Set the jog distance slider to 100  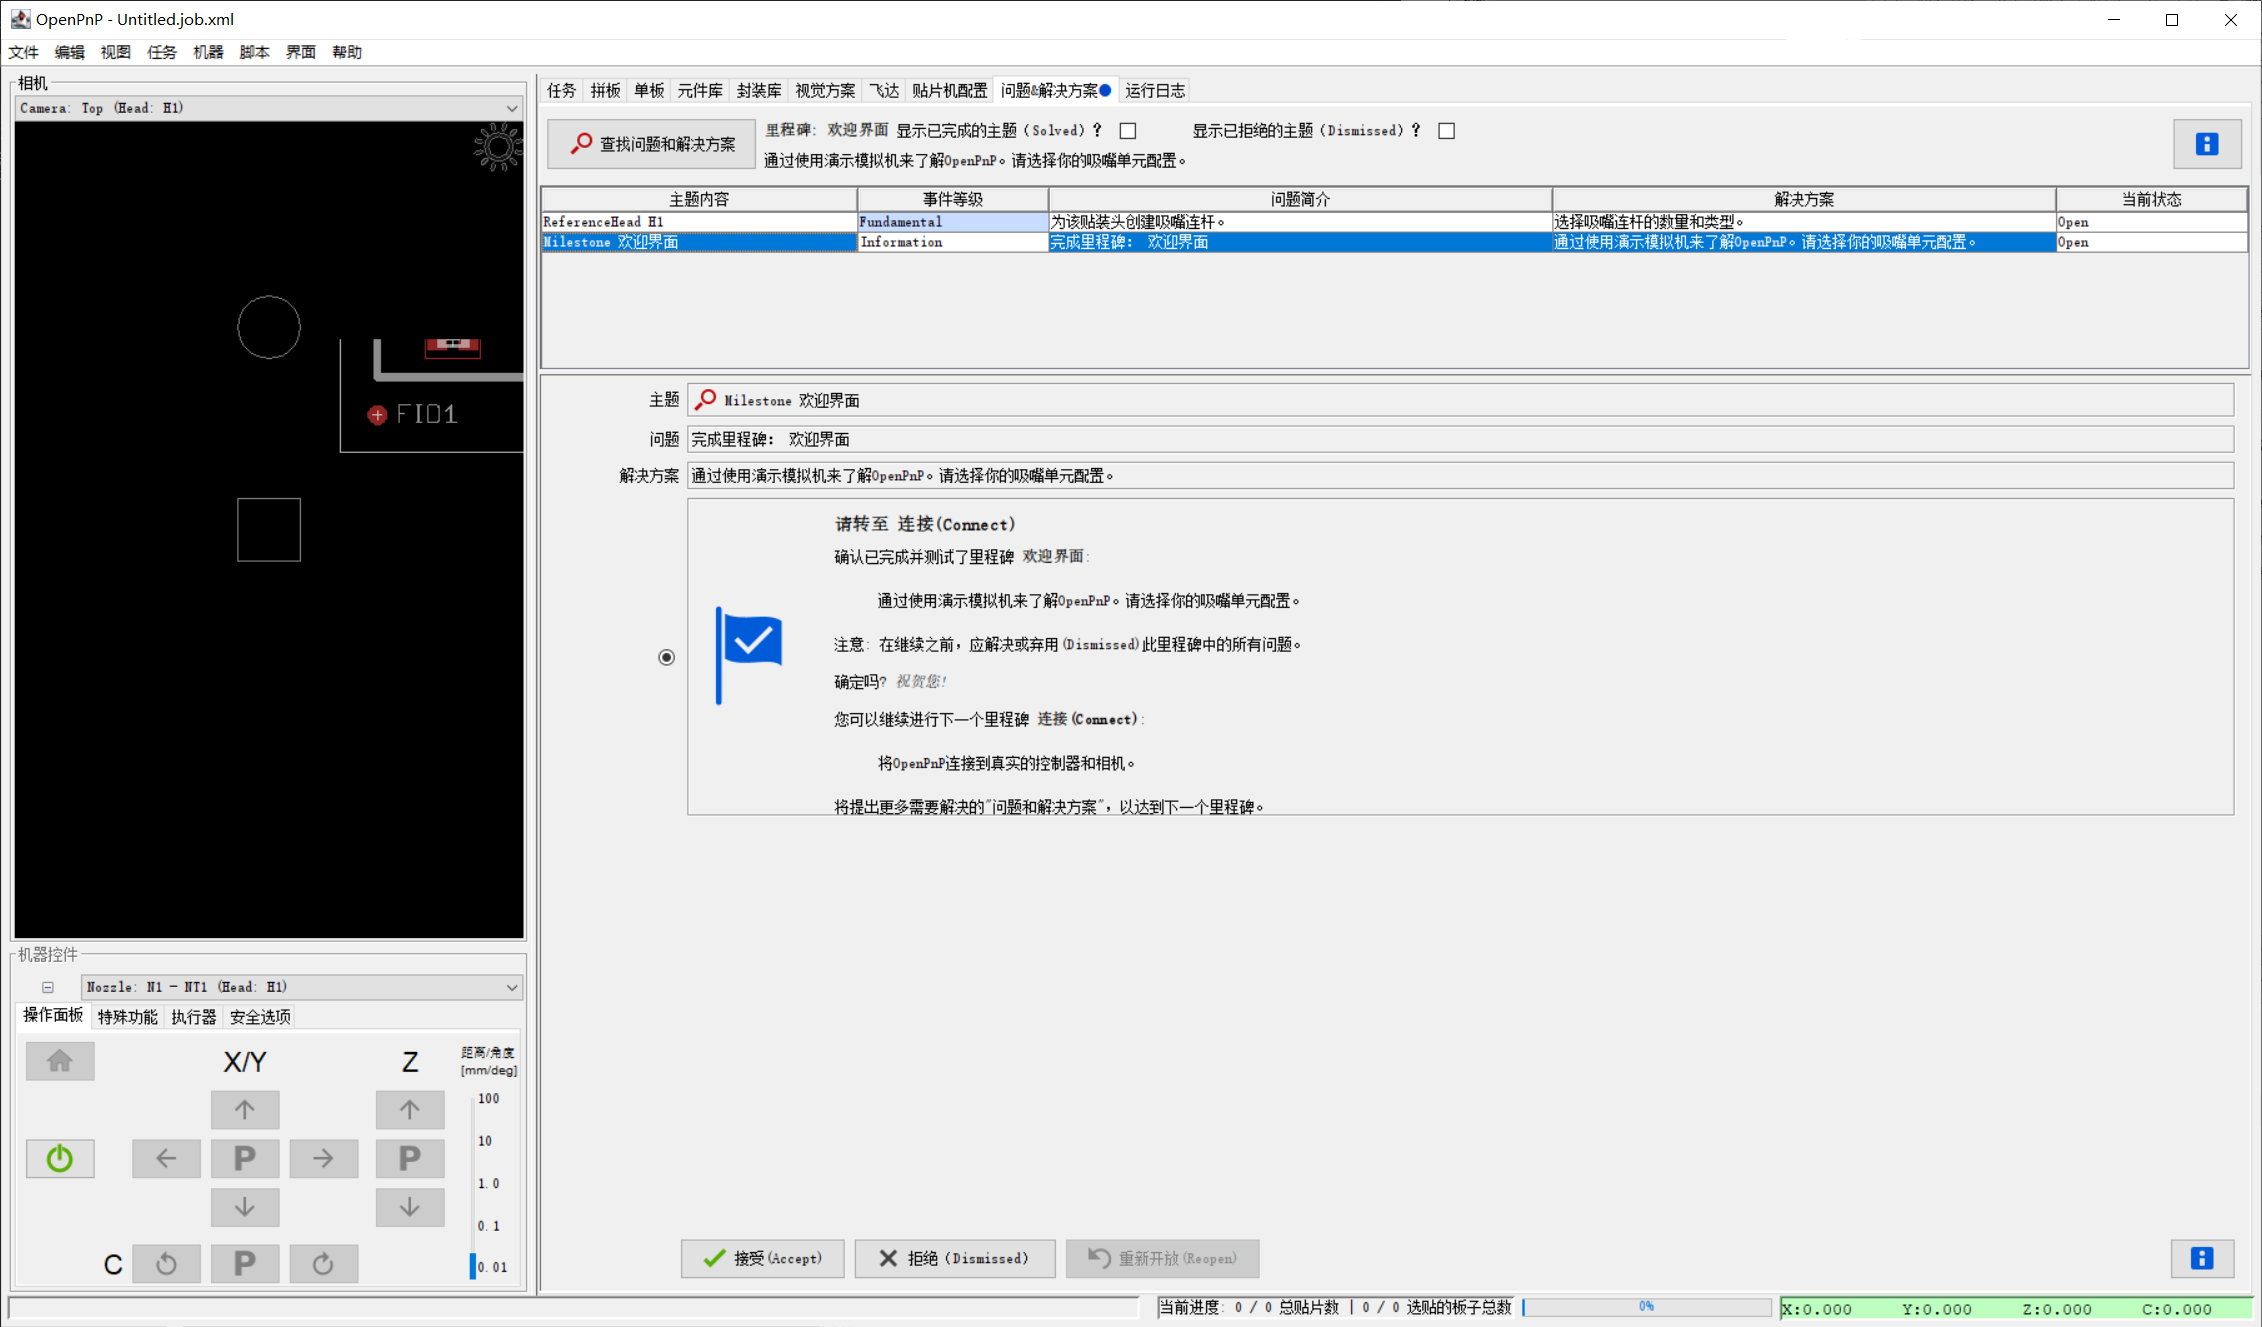[471, 1098]
